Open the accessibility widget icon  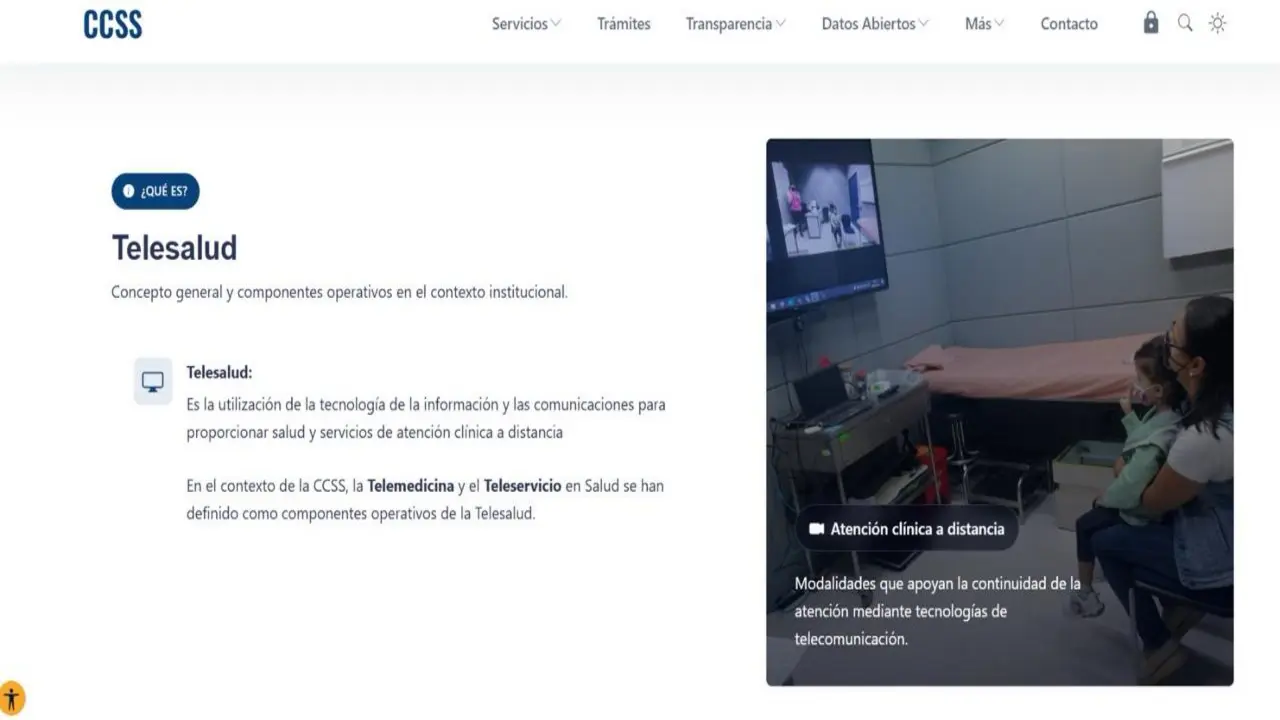[12, 698]
